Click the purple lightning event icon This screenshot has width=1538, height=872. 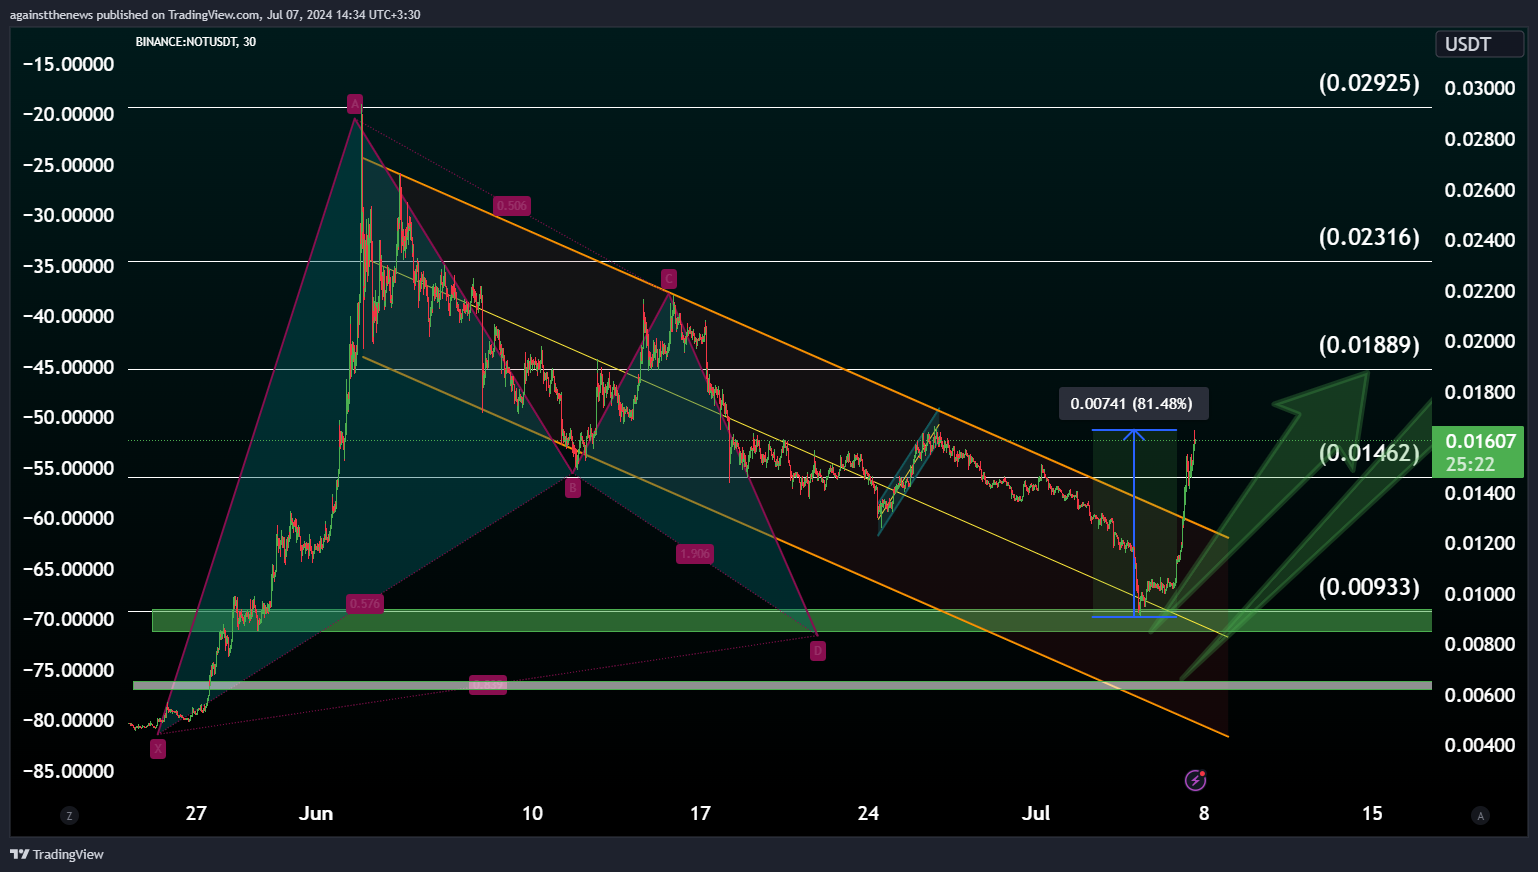[1195, 780]
